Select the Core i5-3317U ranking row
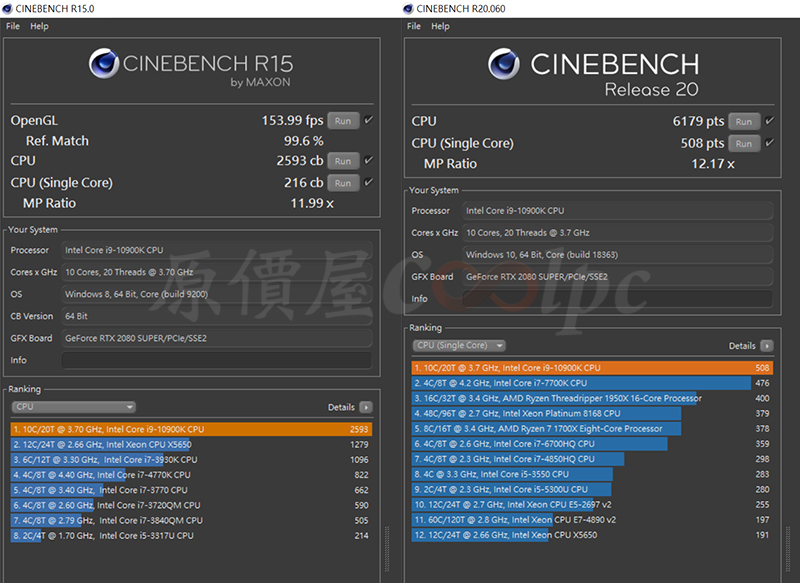 [x=191, y=536]
